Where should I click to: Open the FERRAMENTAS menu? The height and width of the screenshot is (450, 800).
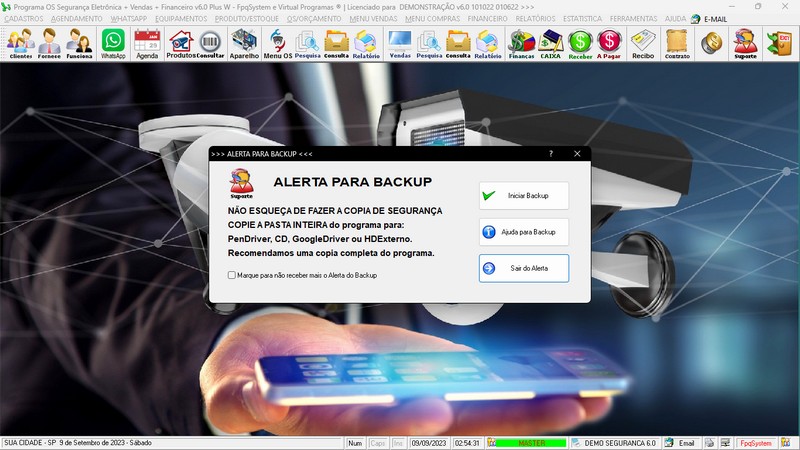point(633,19)
